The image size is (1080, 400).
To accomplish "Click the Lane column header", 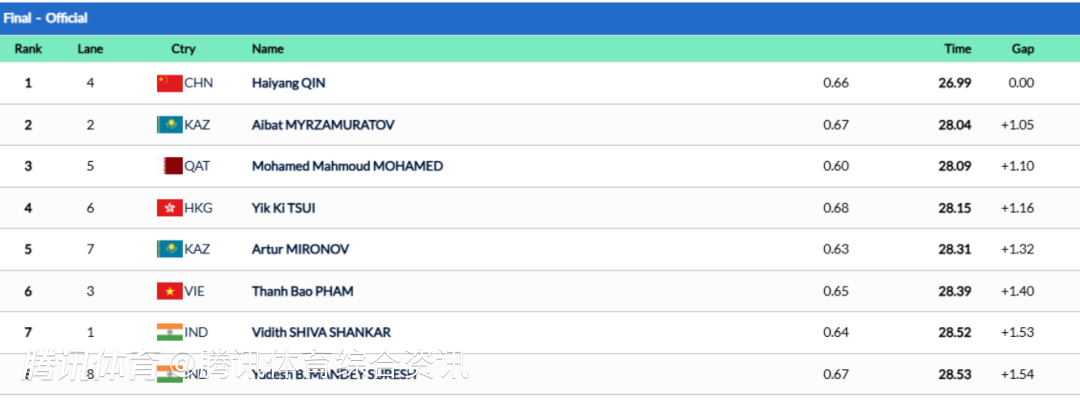I will click(90, 49).
